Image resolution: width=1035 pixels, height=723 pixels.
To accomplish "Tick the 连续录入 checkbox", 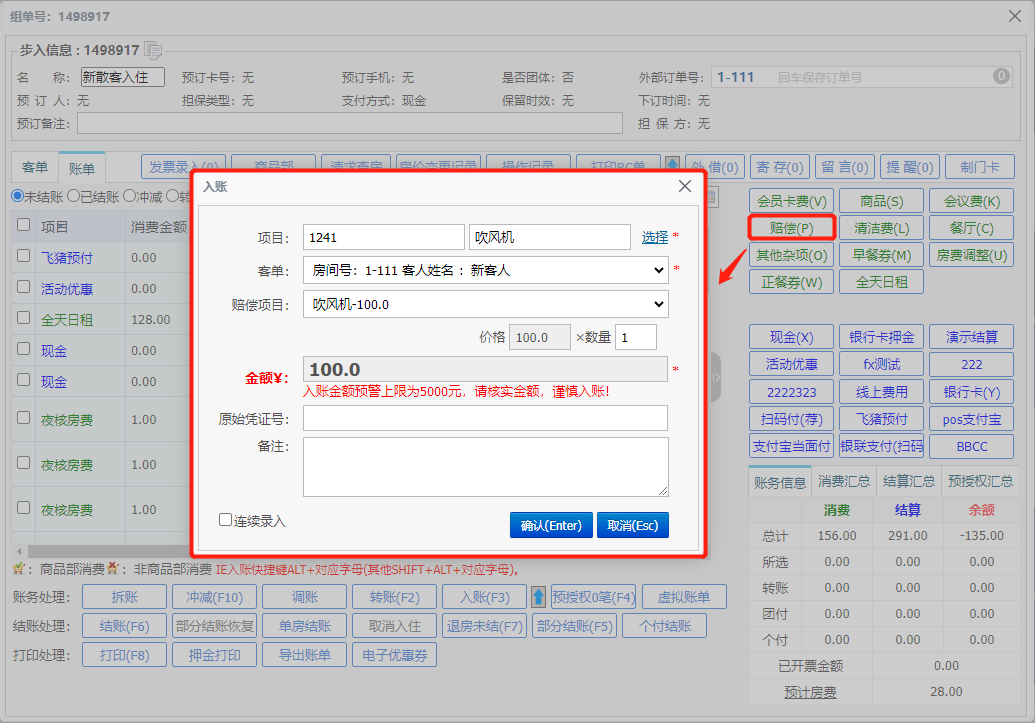I will 225,520.
